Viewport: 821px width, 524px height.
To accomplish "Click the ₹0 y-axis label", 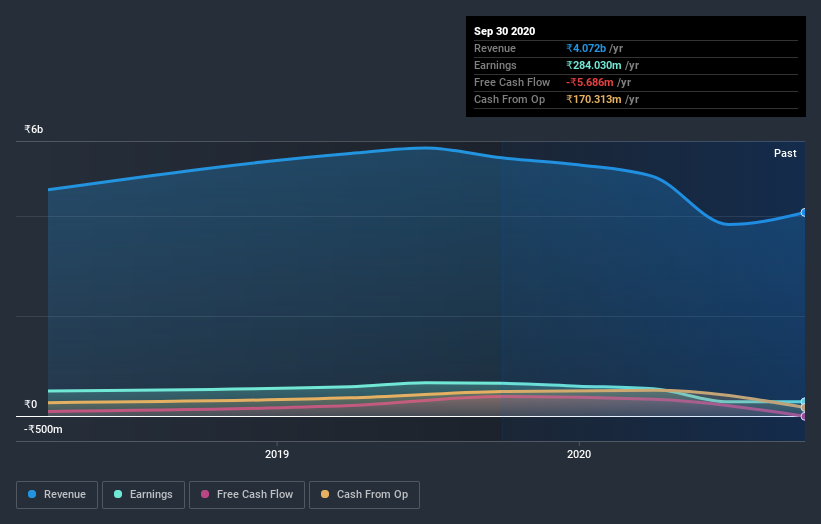I will (31, 404).
